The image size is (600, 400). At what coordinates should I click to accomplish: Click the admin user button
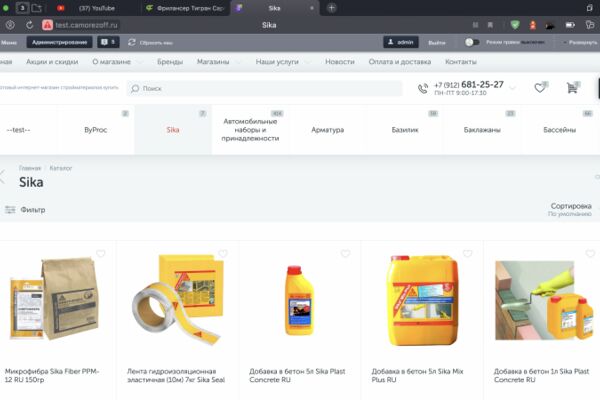click(x=401, y=42)
